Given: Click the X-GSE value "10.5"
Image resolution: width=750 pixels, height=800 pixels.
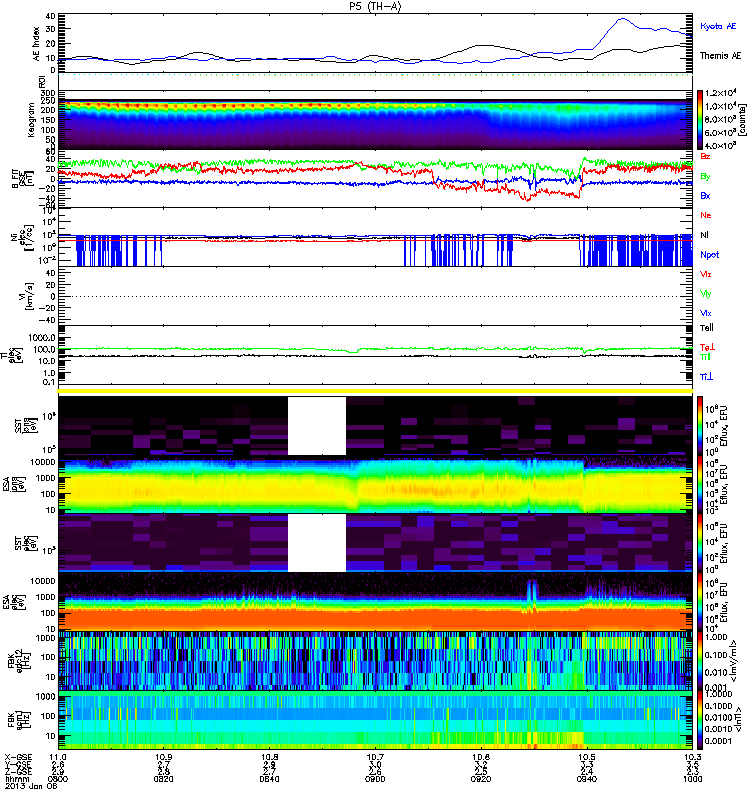Looking at the screenshot, I should (587, 757).
